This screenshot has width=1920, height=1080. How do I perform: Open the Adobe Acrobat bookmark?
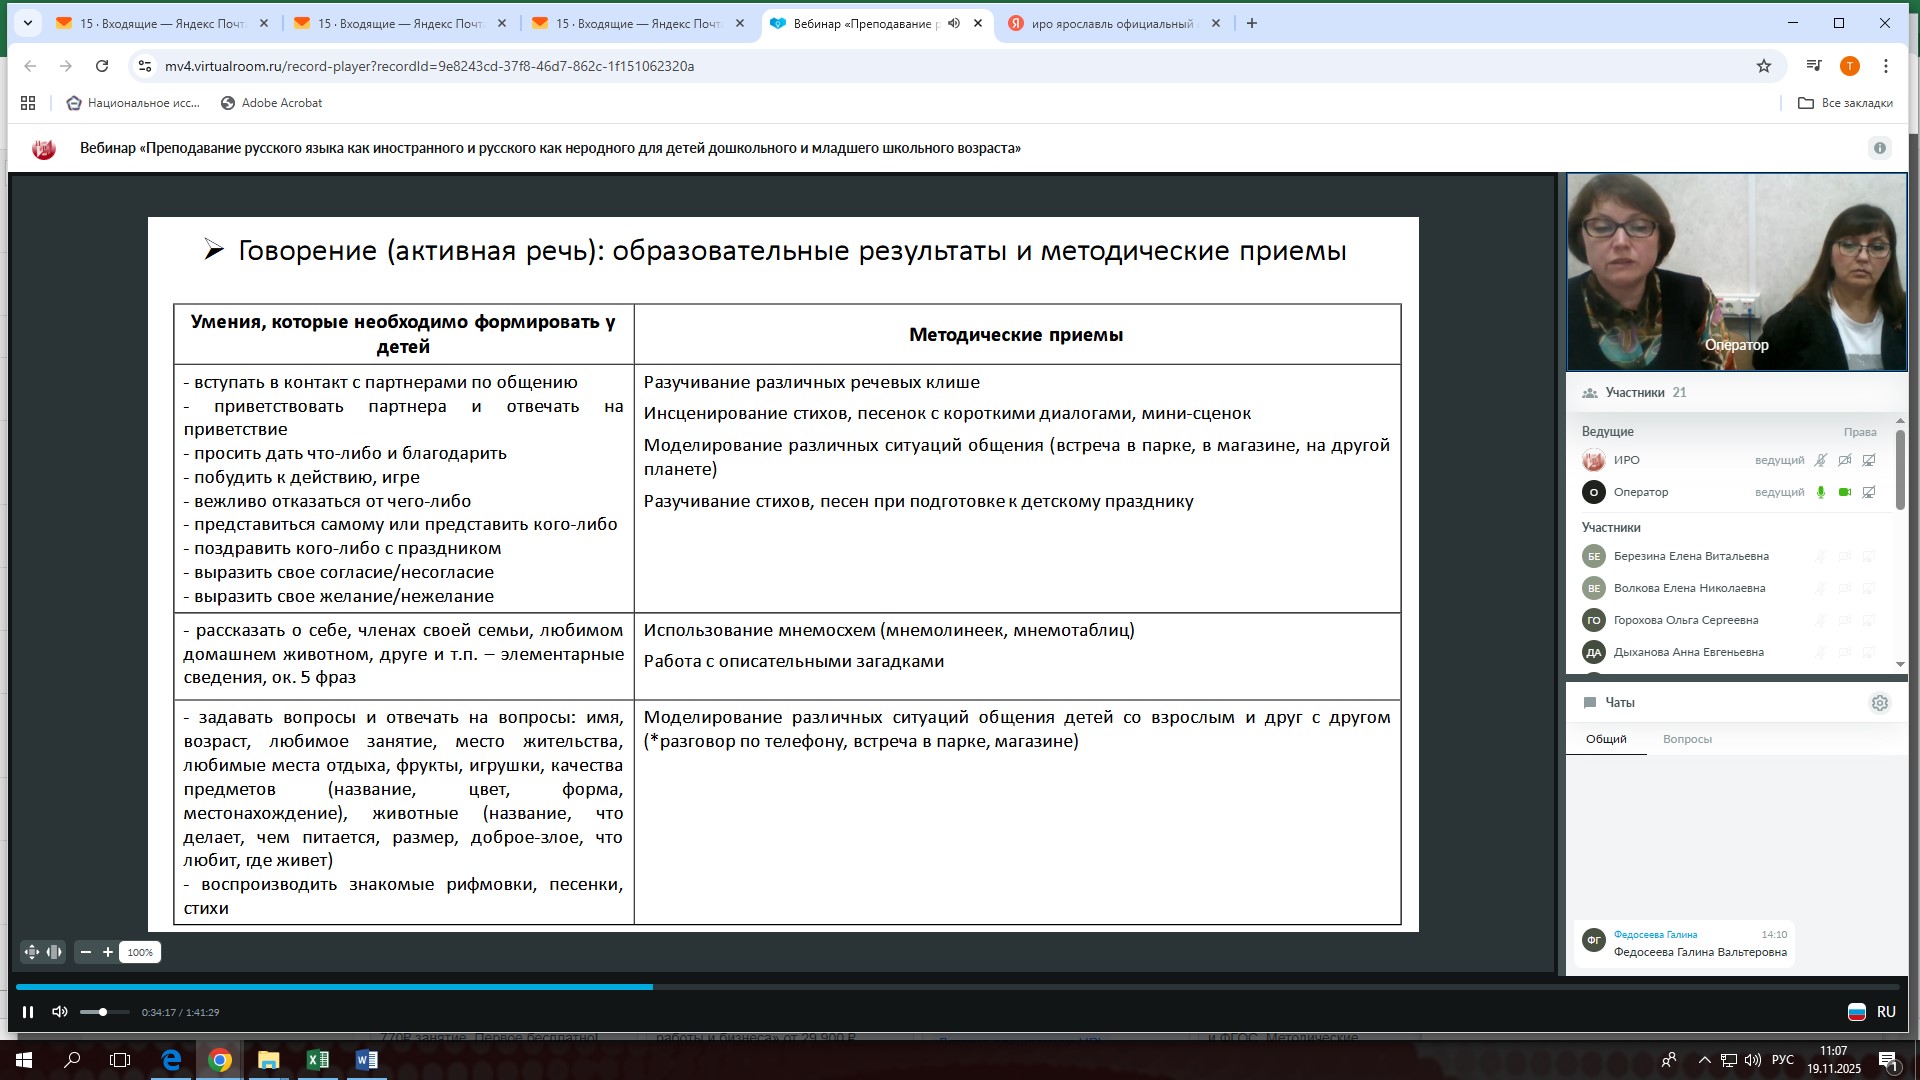pyautogui.click(x=271, y=103)
